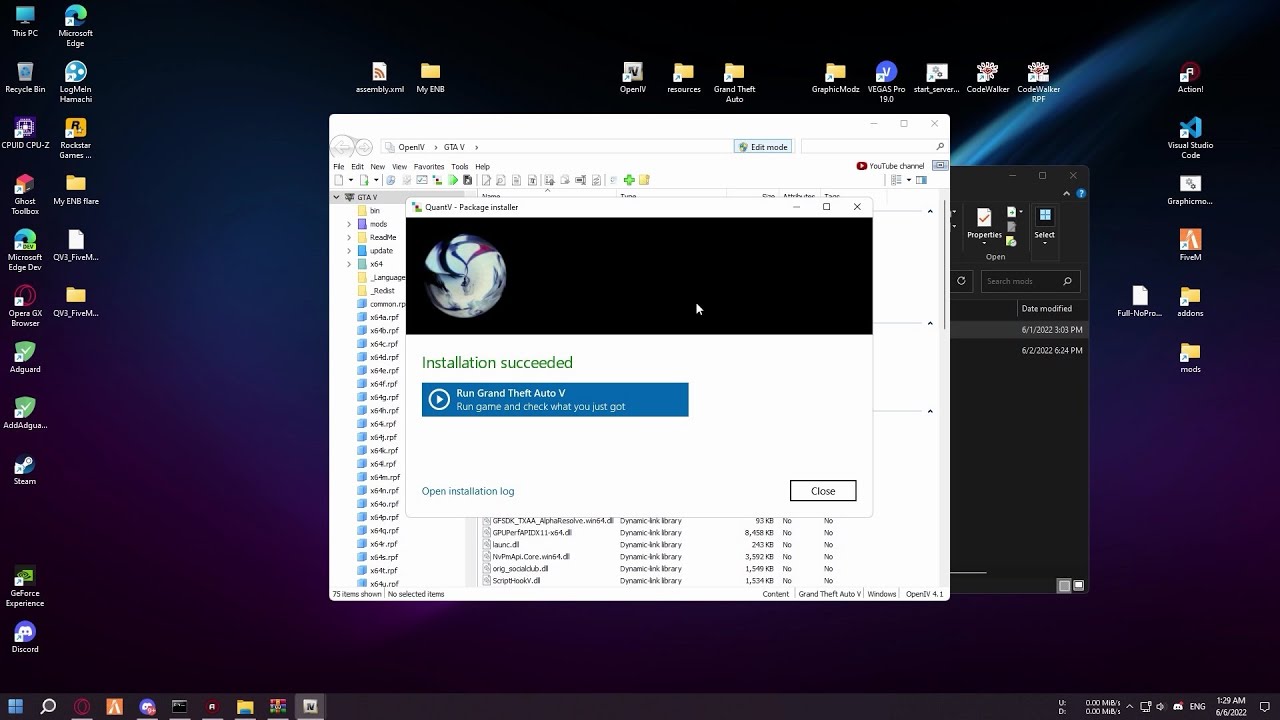Screen dimensions: 1280x720
Task: Expand the update folder in tree
Action: [349, 251]
